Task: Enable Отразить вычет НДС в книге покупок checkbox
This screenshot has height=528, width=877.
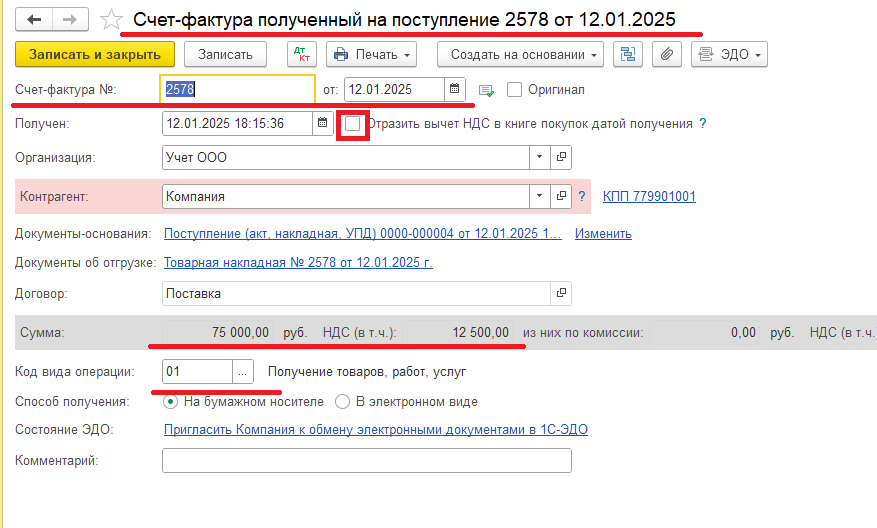Action: tap(352, 124)
